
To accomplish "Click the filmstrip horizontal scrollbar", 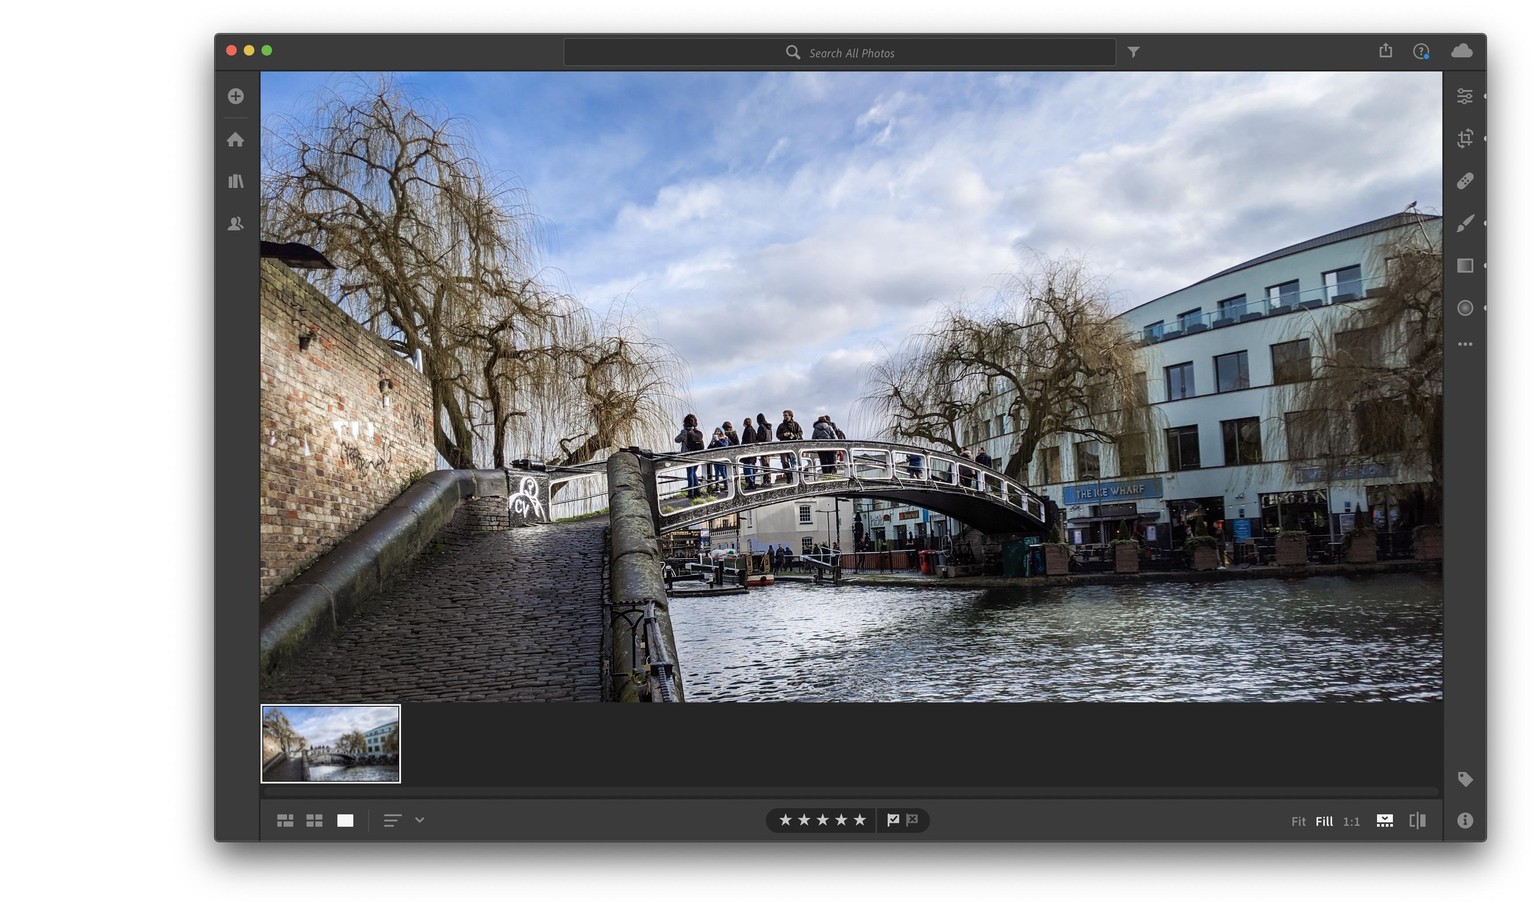I will [851, 792].
